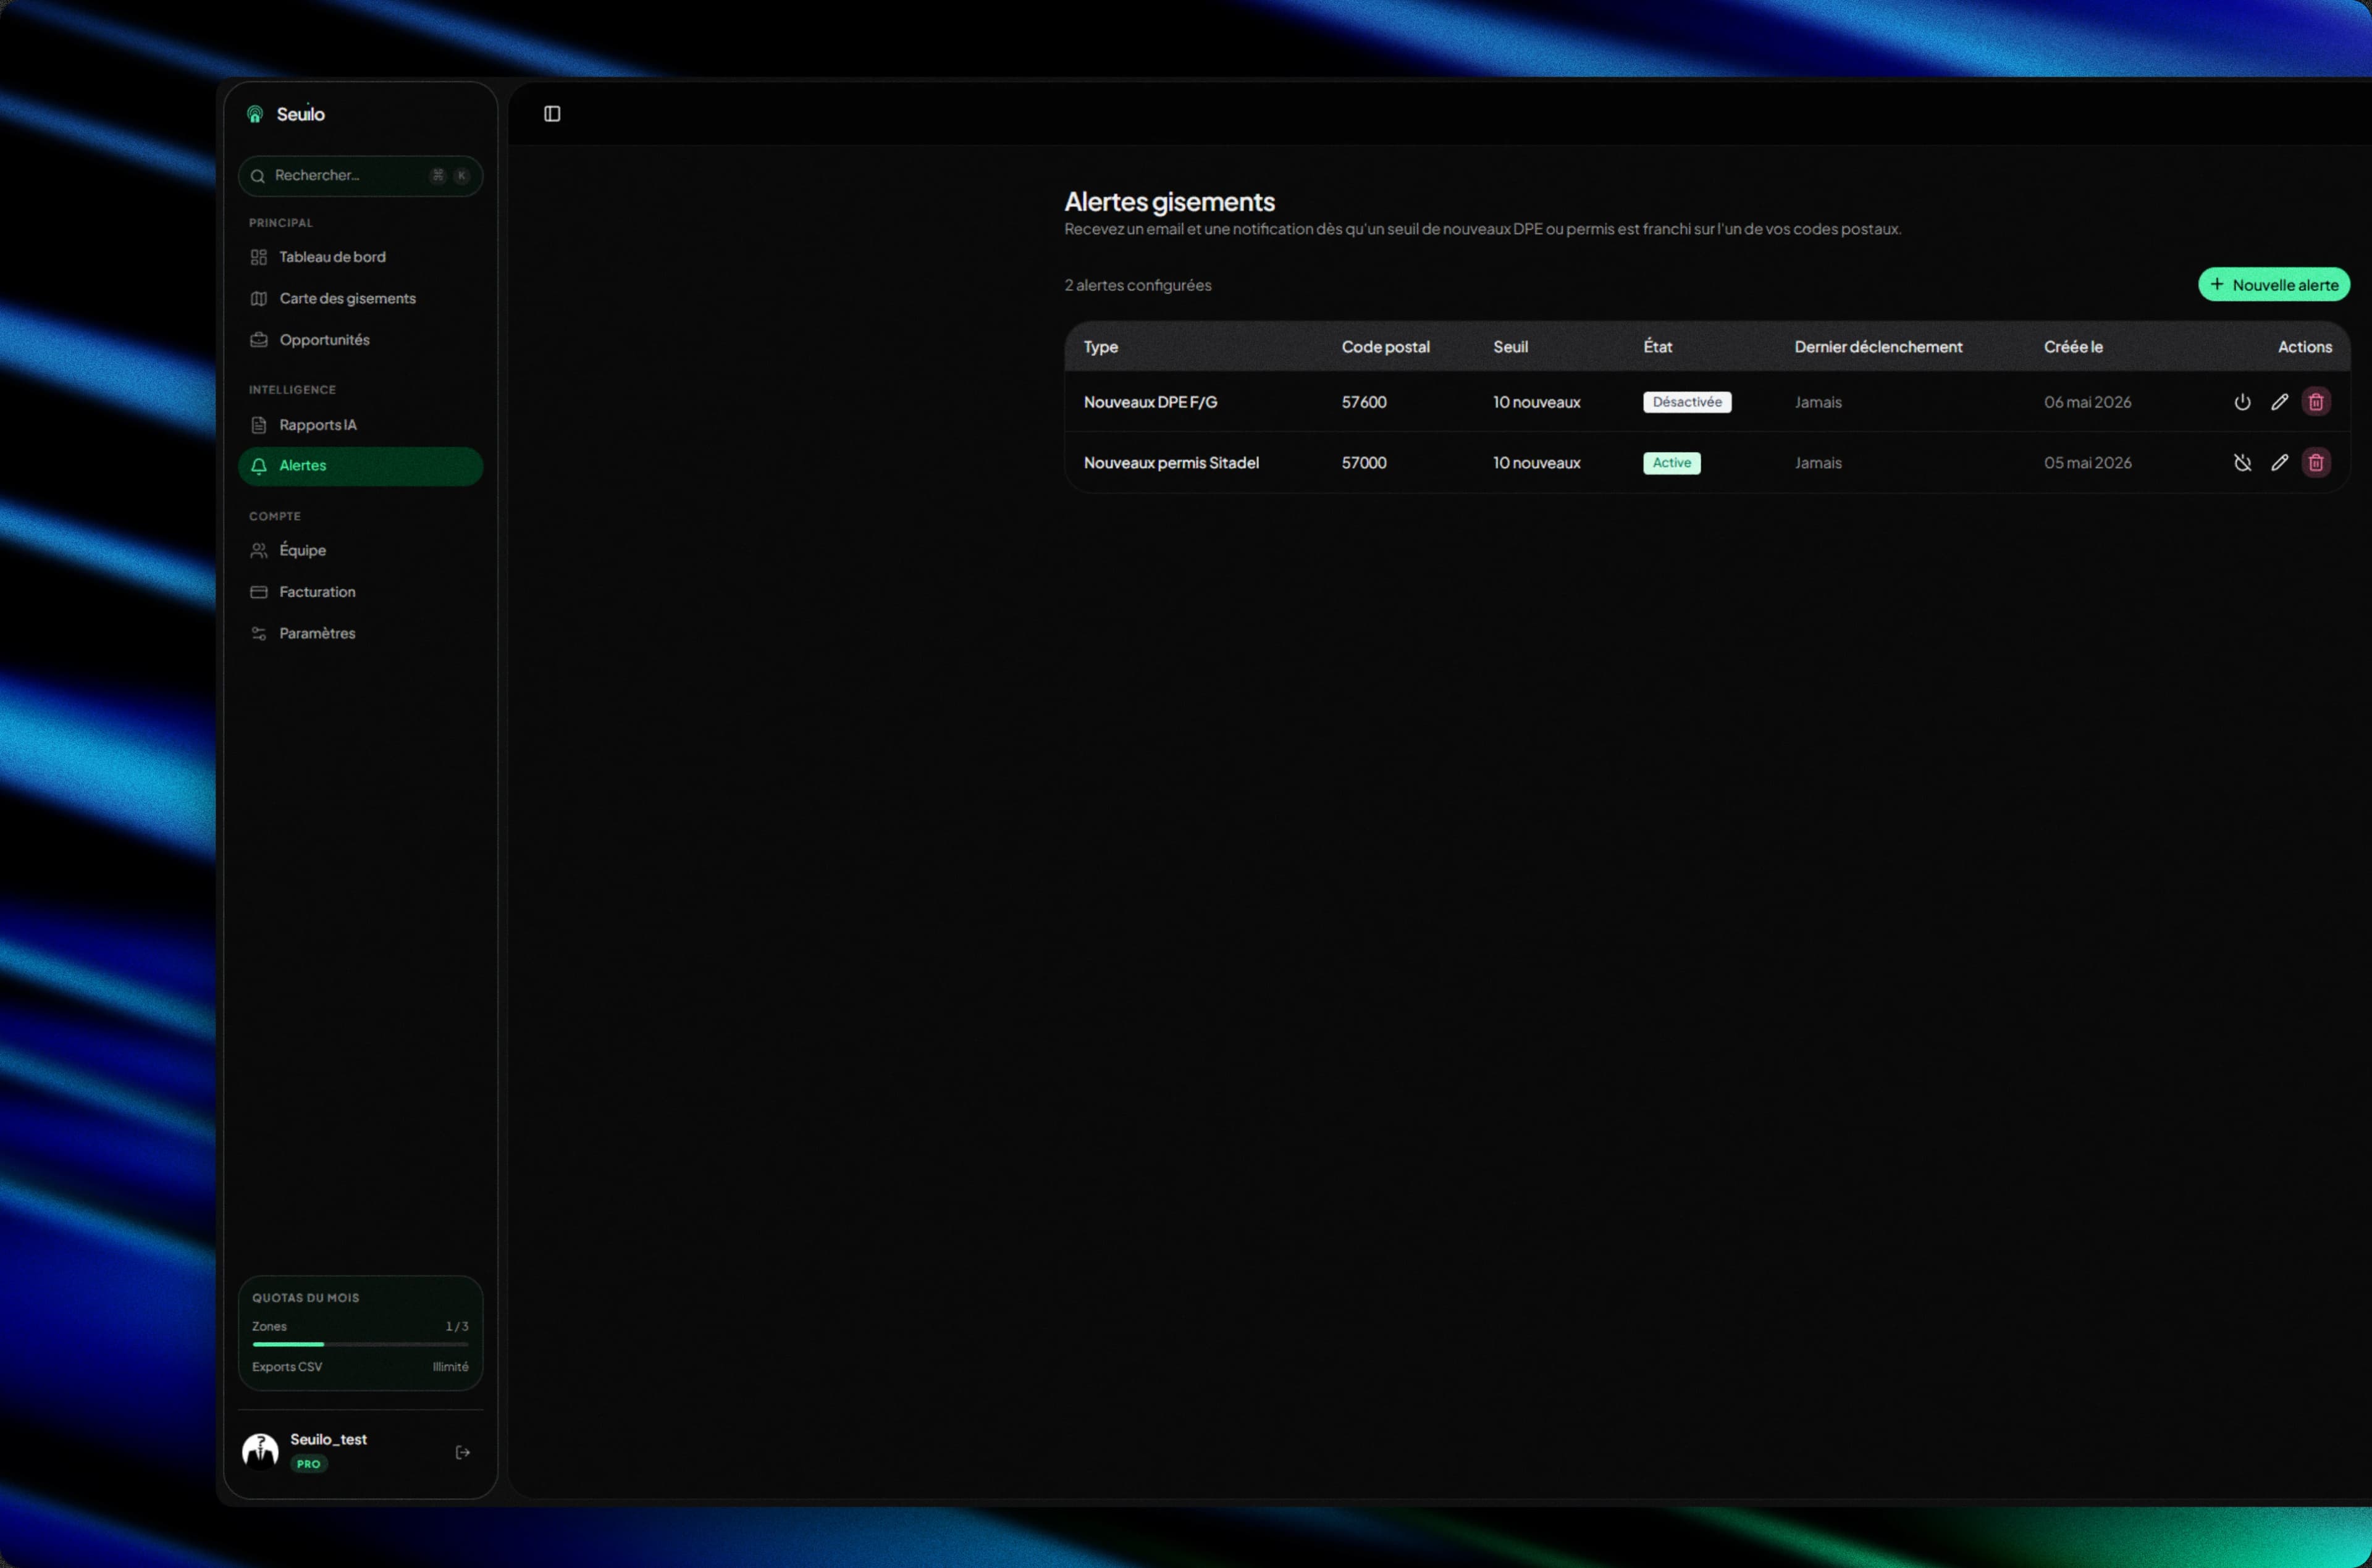Click the Désactivée status badge
Viewport: 2372px width, 1568px height.
[x=1687, y=402]
